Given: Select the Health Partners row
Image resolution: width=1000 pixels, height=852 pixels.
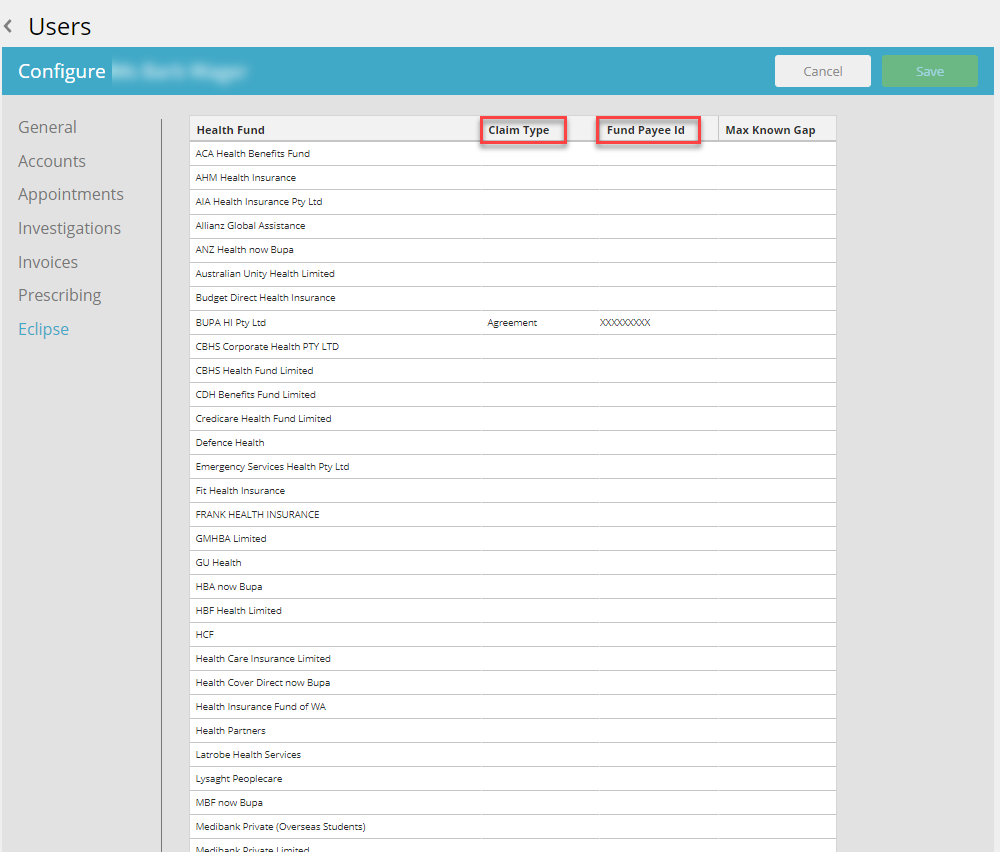Looking at the screenshot, I should (x=513, y=731).
